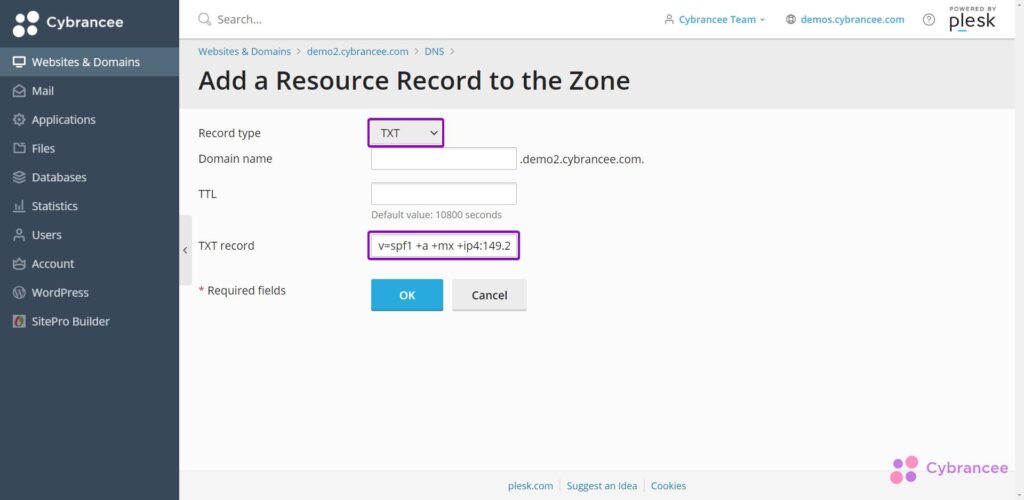Click the globe icon beside demos.cybrancee.com
The image size is (1024, 500).
click(791, 20)
